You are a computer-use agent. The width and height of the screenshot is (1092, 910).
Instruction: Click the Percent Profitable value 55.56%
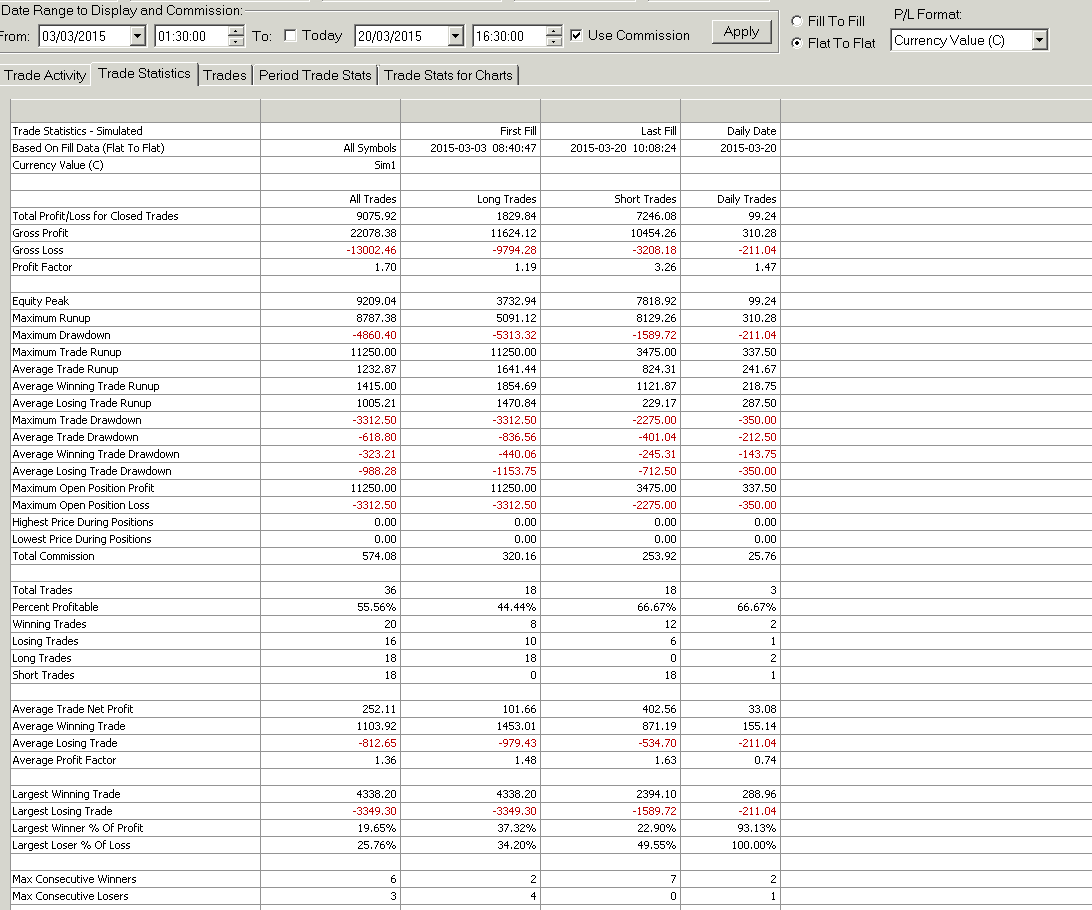click(377, 607)
